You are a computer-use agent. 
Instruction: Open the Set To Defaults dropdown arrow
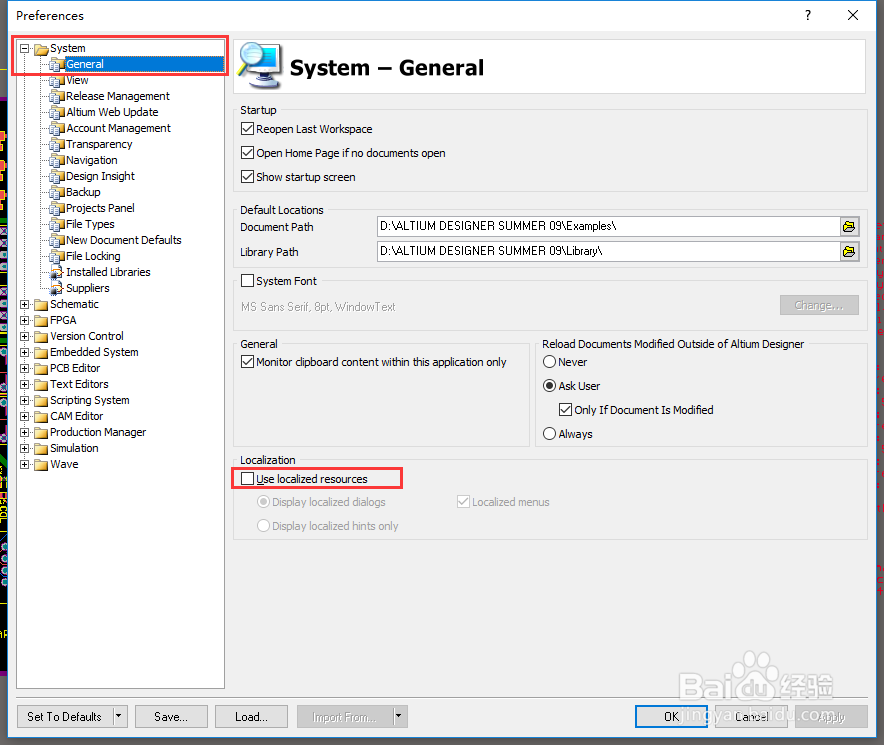click(x=120, y=716)
